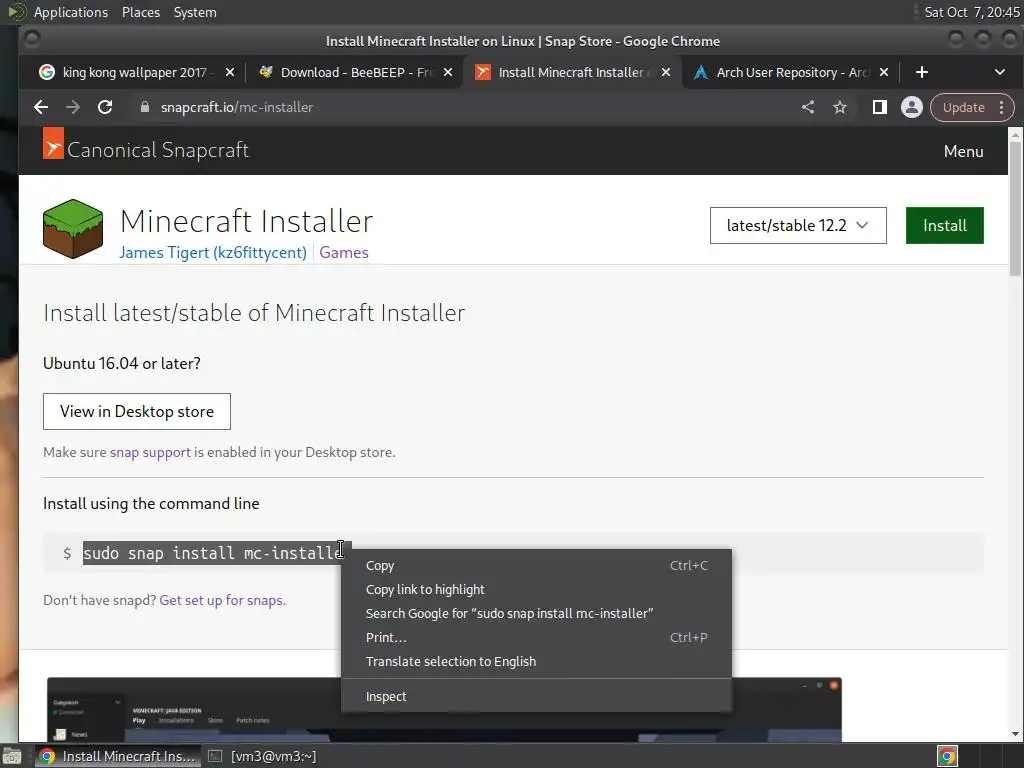This screenshot has width=1024, height=768.
Task: Click the Chrome icon in system tray
Action: 947,756
